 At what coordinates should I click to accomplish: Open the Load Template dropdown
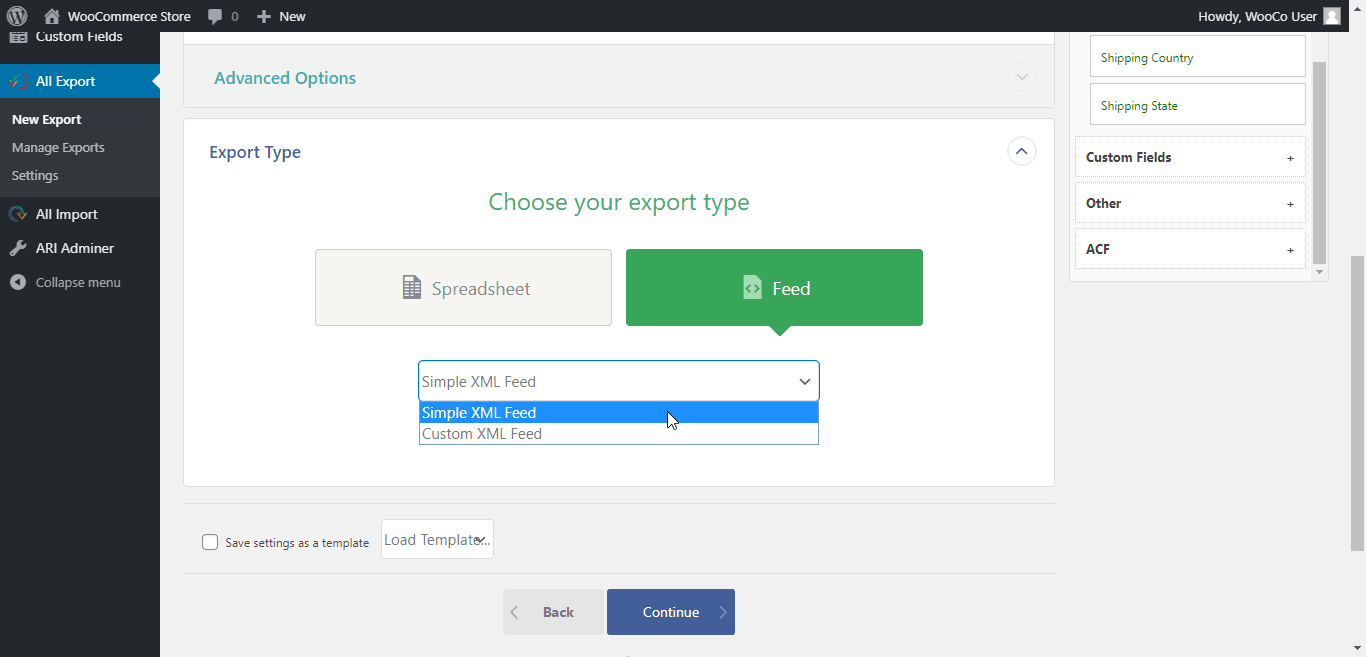click(x=437, y=539)
